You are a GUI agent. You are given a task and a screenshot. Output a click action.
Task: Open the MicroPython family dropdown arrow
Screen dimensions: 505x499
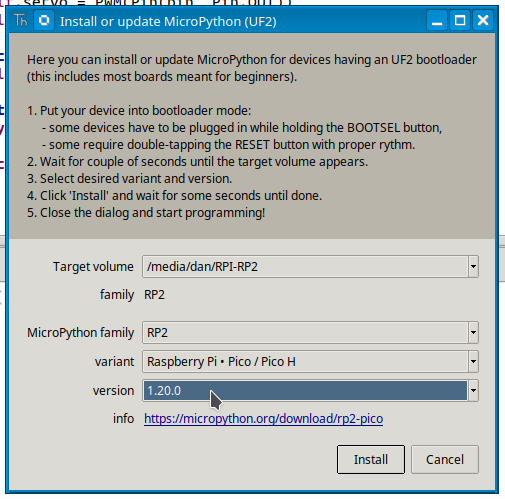tap(473, 332)
